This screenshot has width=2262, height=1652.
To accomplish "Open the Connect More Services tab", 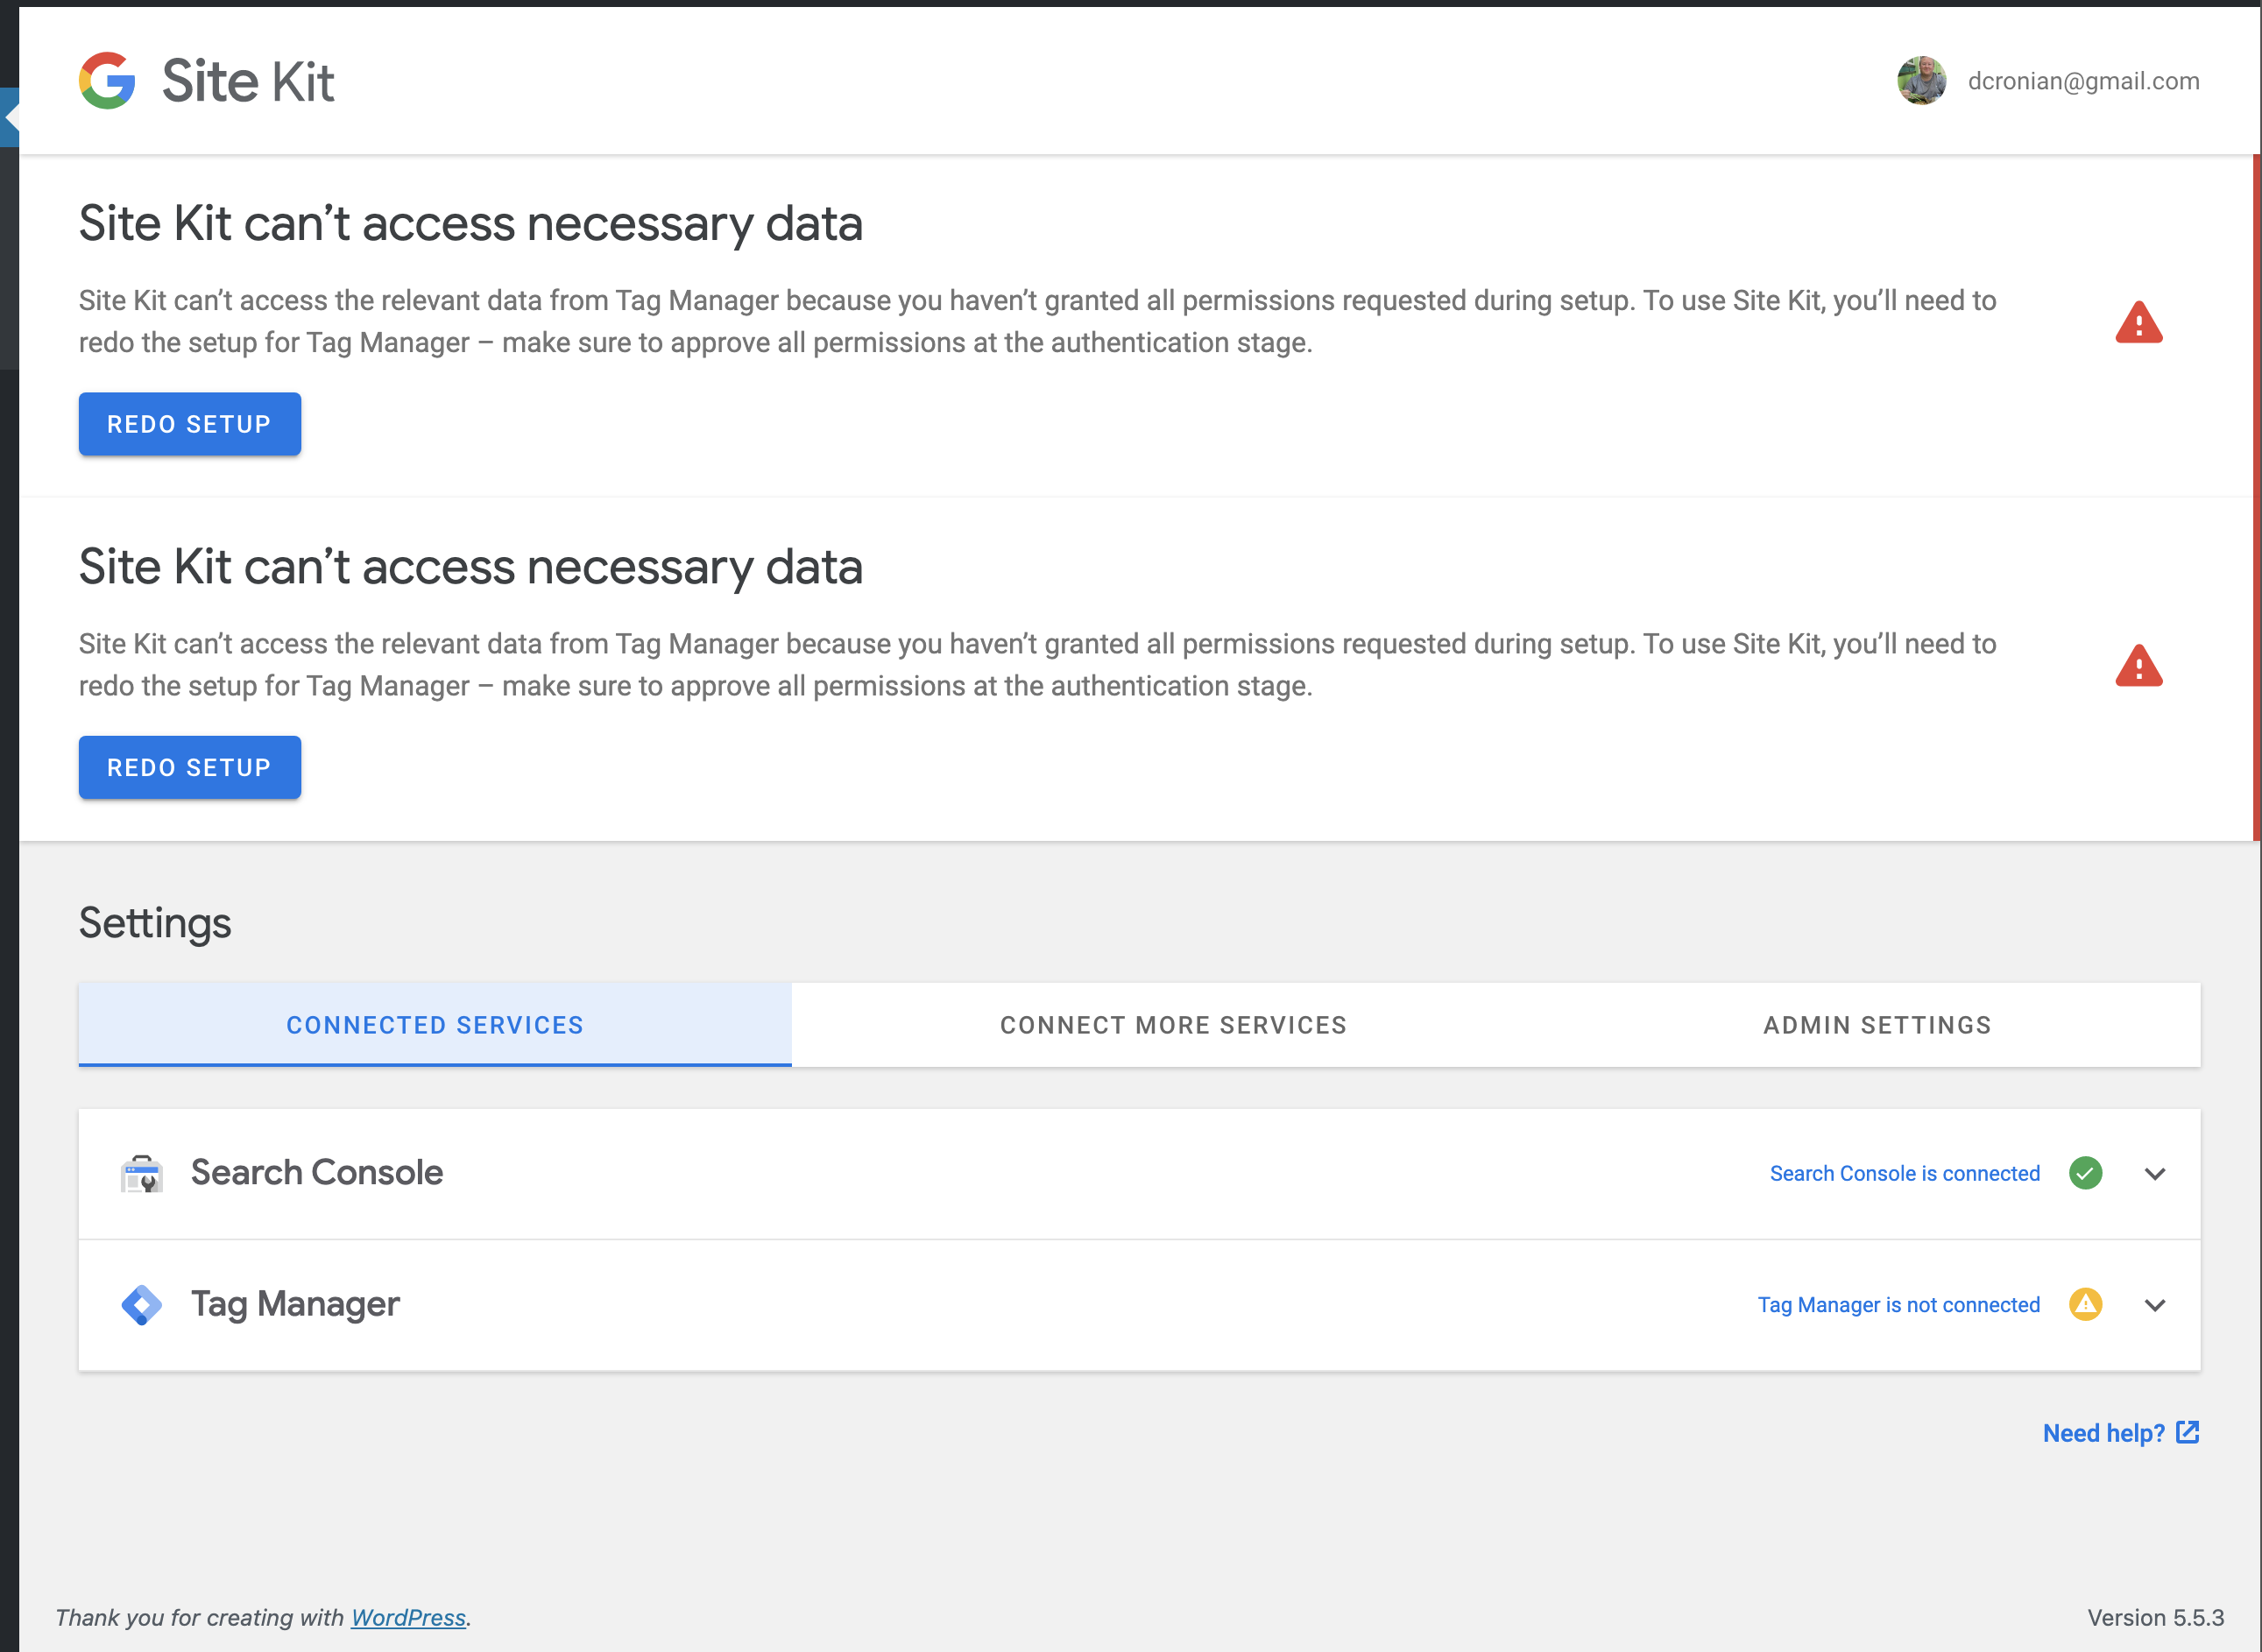I will pos(1173,1025).
